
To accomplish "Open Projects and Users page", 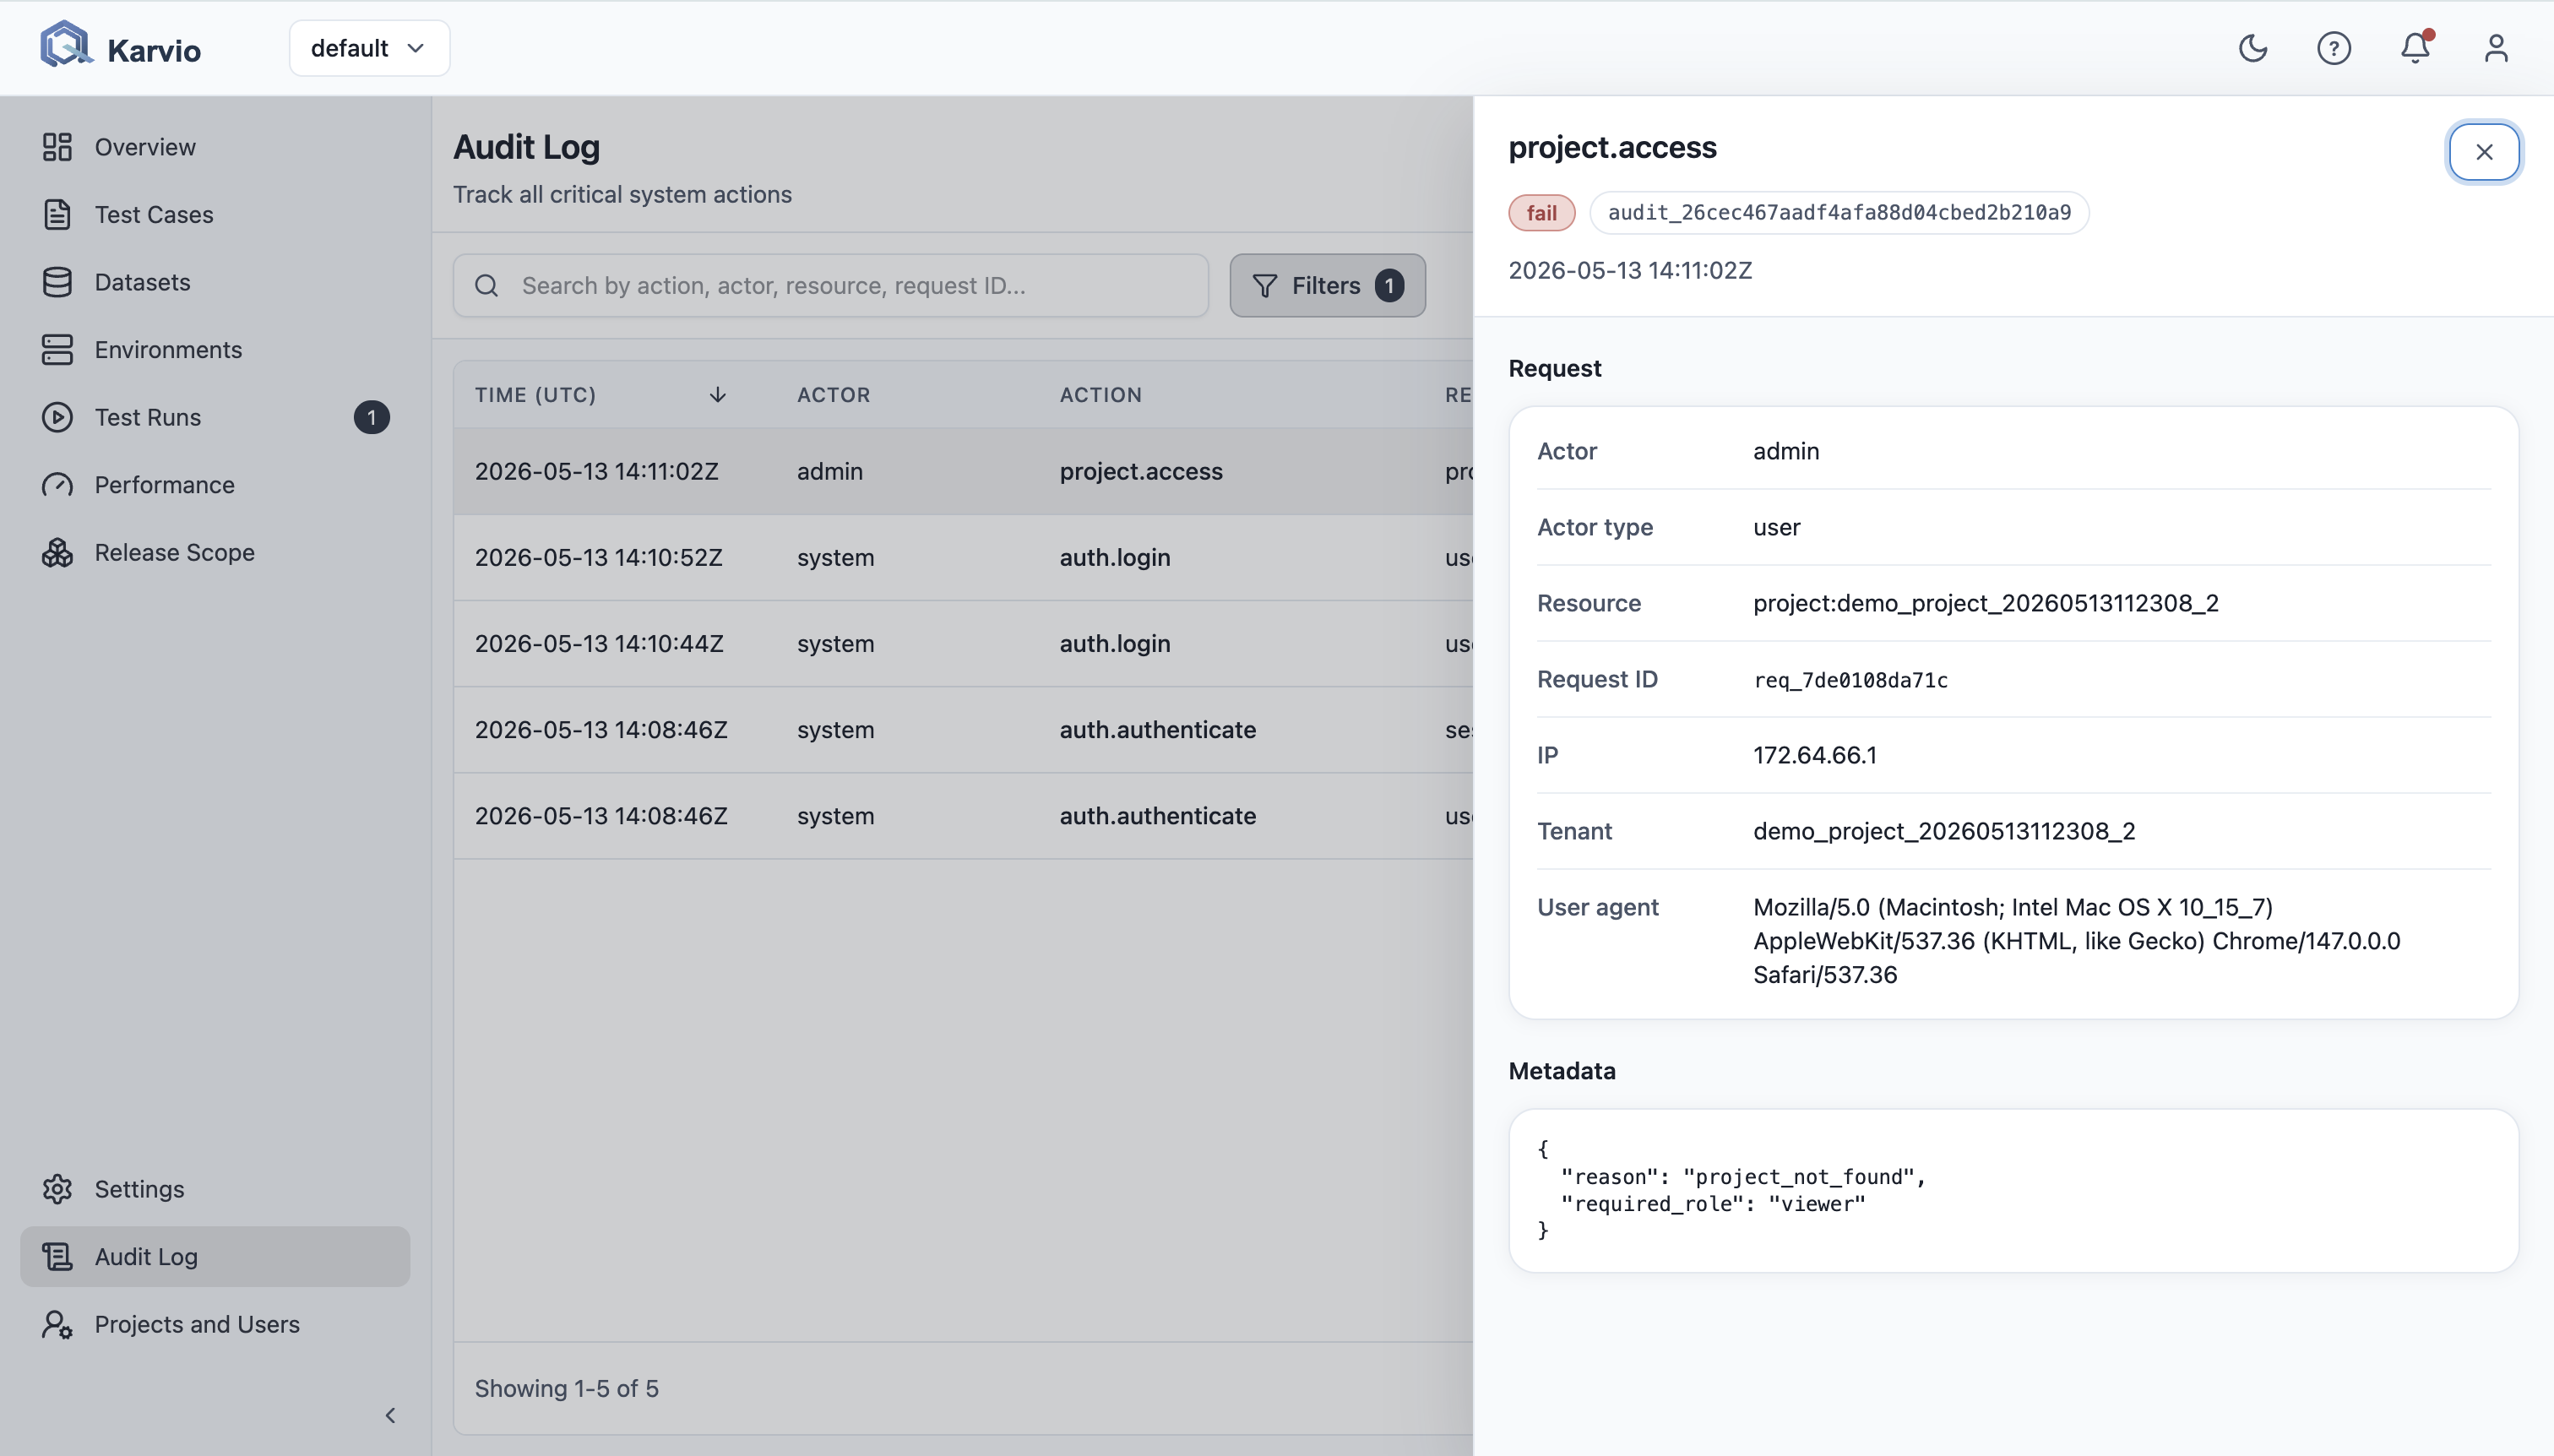I will coord(215,1324).
